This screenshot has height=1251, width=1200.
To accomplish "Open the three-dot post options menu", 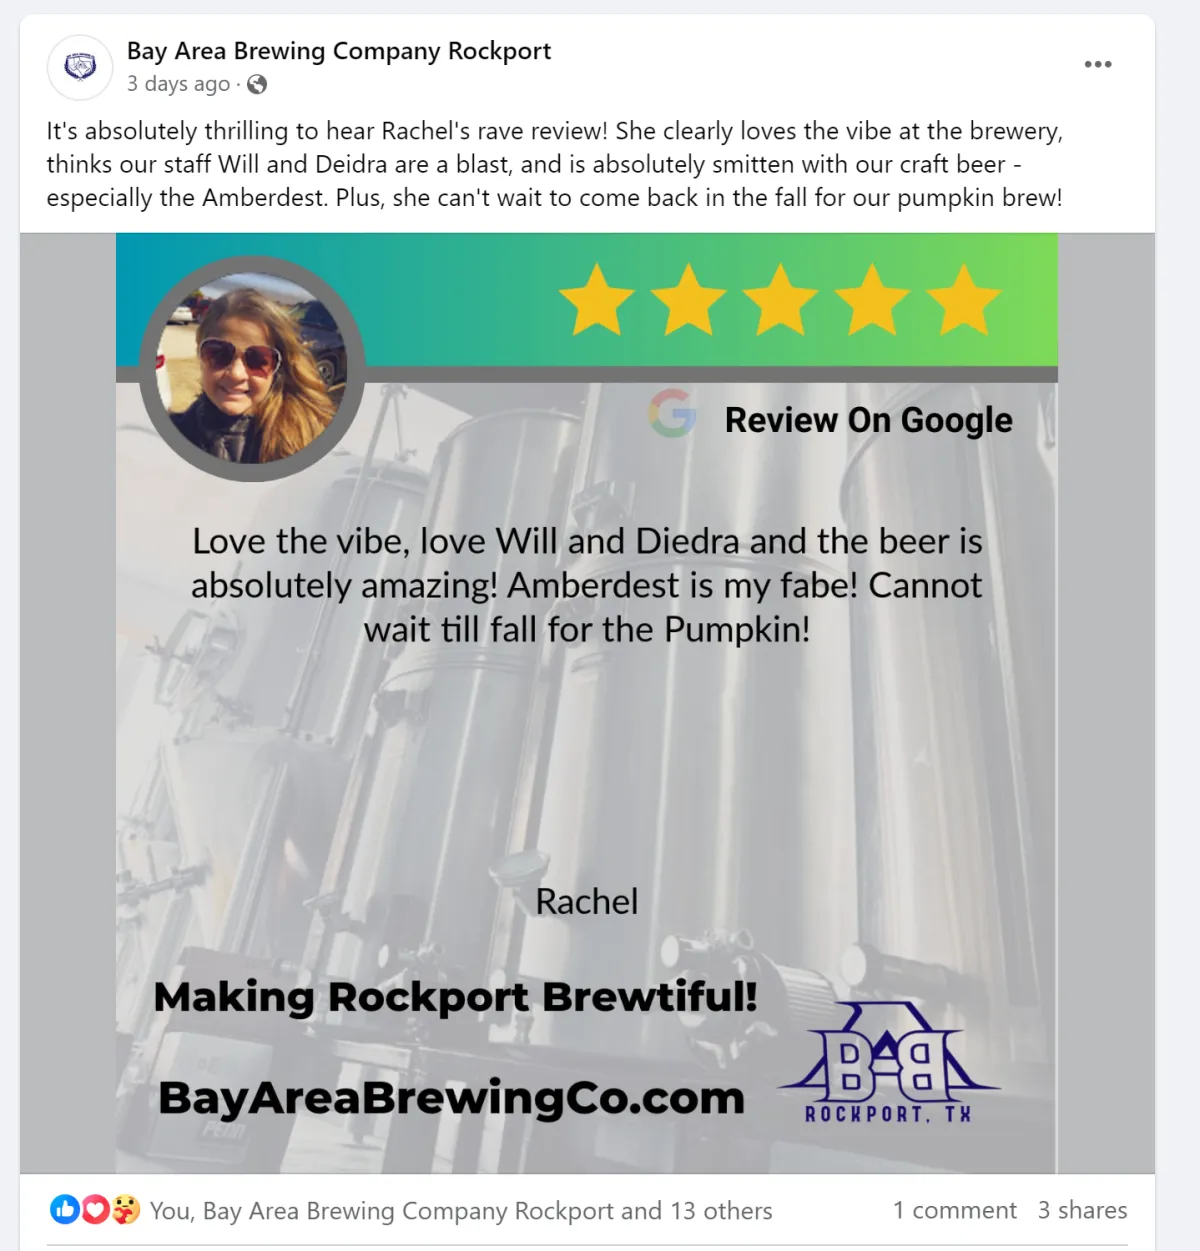I will [1098, 64].
